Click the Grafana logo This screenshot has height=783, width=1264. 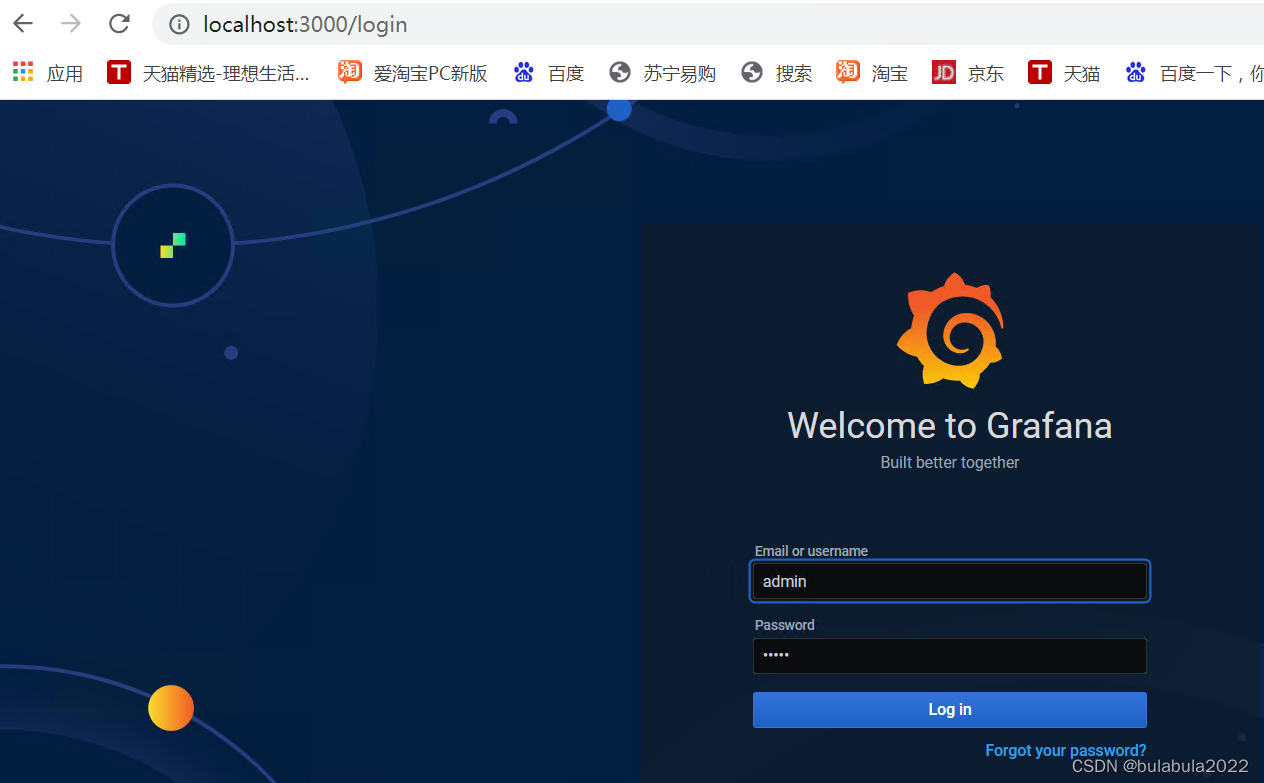[949, 330]
